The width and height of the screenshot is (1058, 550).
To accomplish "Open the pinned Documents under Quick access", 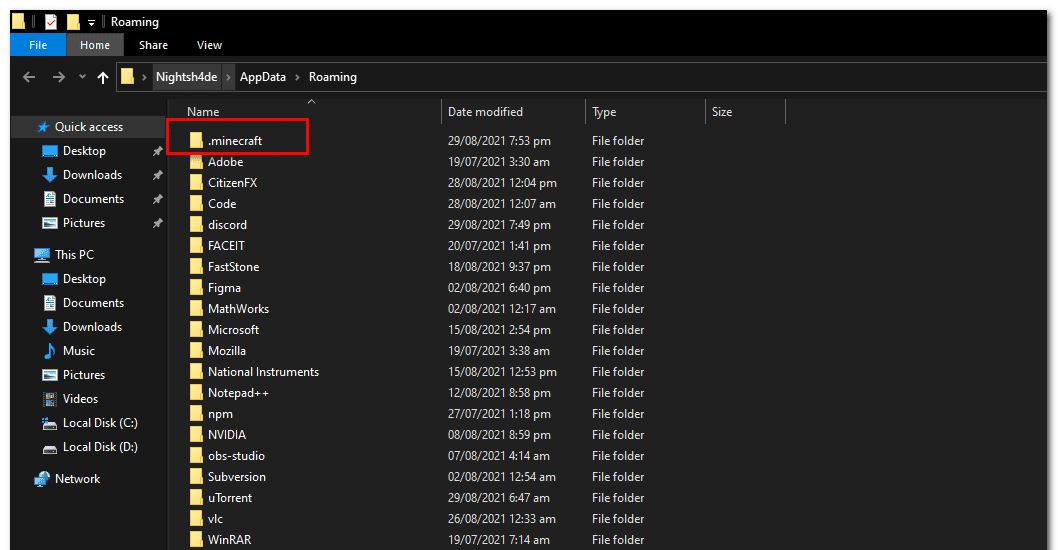I will 93,199.
